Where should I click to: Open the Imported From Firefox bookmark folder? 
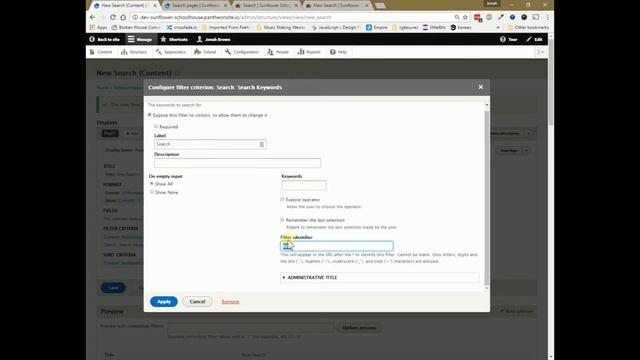coord(226,27)
